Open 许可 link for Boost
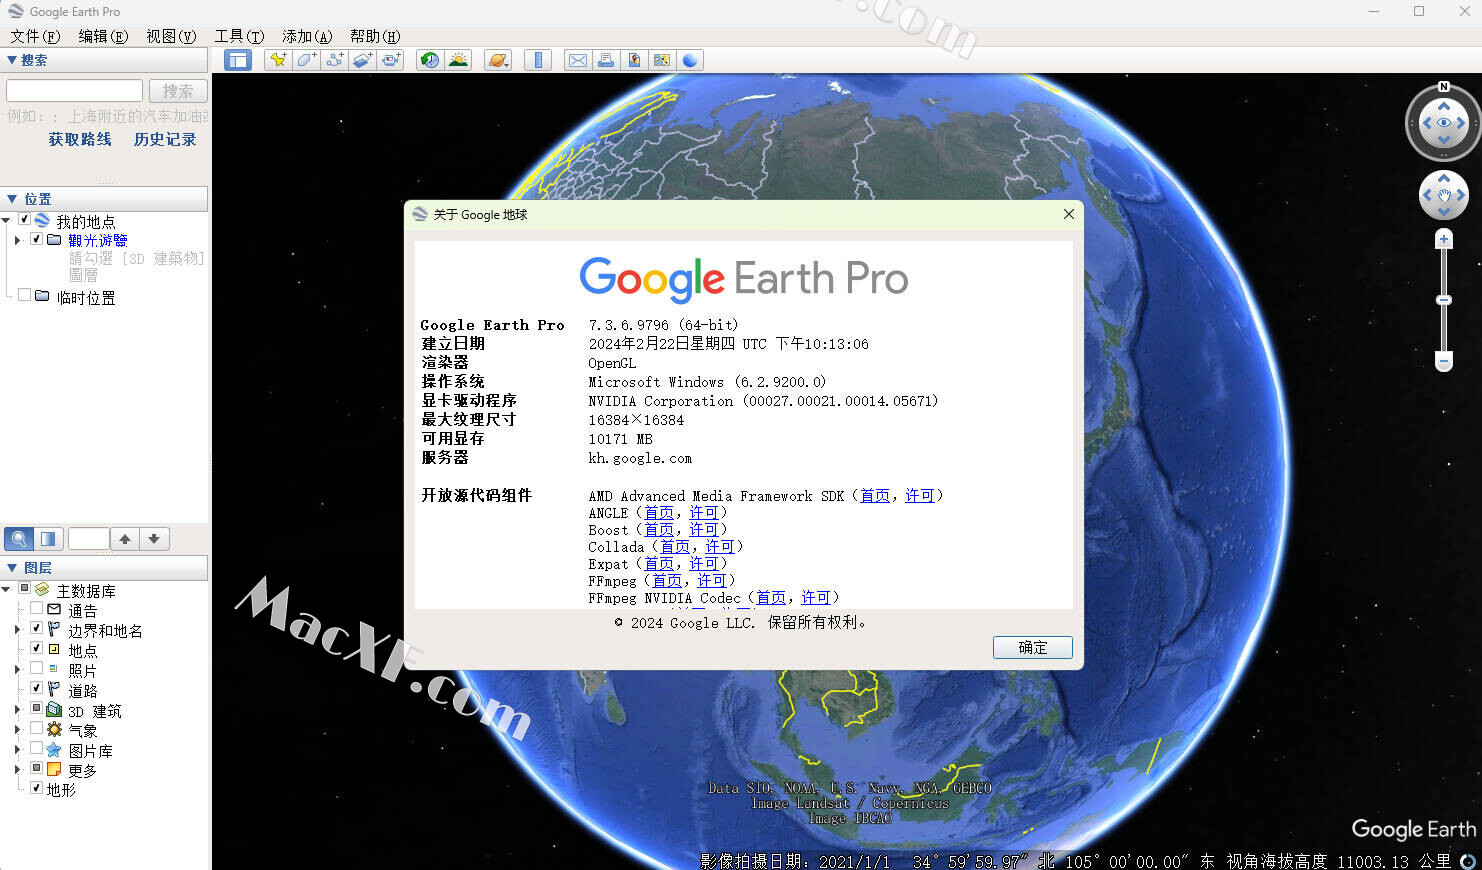 [704, 529]
